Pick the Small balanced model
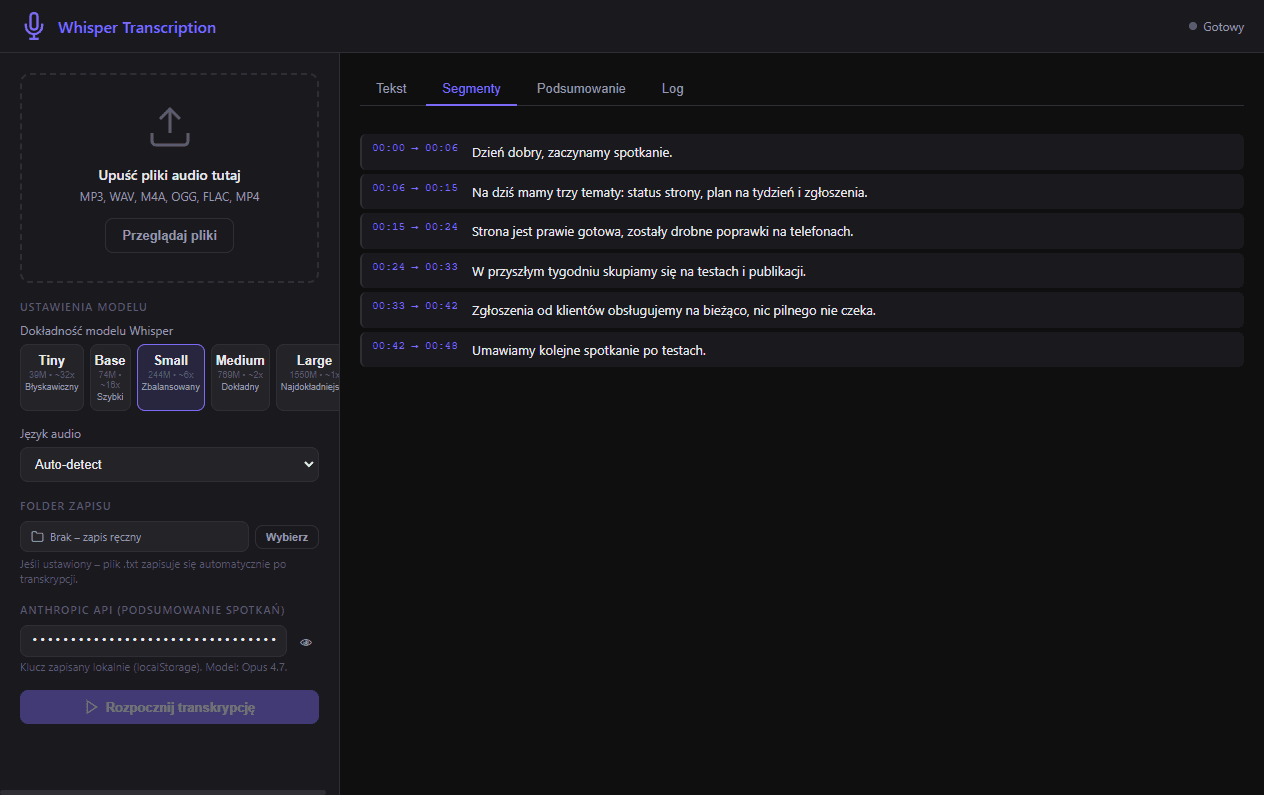 pyautogui.click(x=171, y=378)
